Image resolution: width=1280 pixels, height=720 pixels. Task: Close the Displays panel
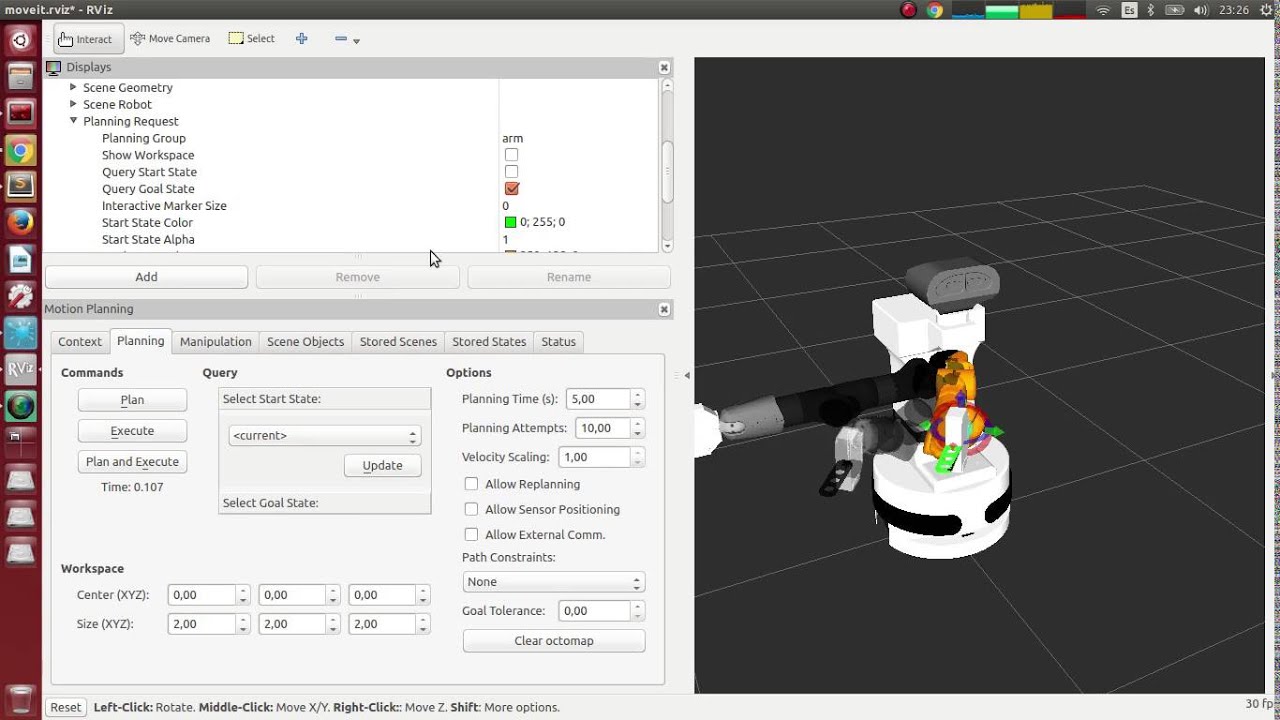pos(664,67)
